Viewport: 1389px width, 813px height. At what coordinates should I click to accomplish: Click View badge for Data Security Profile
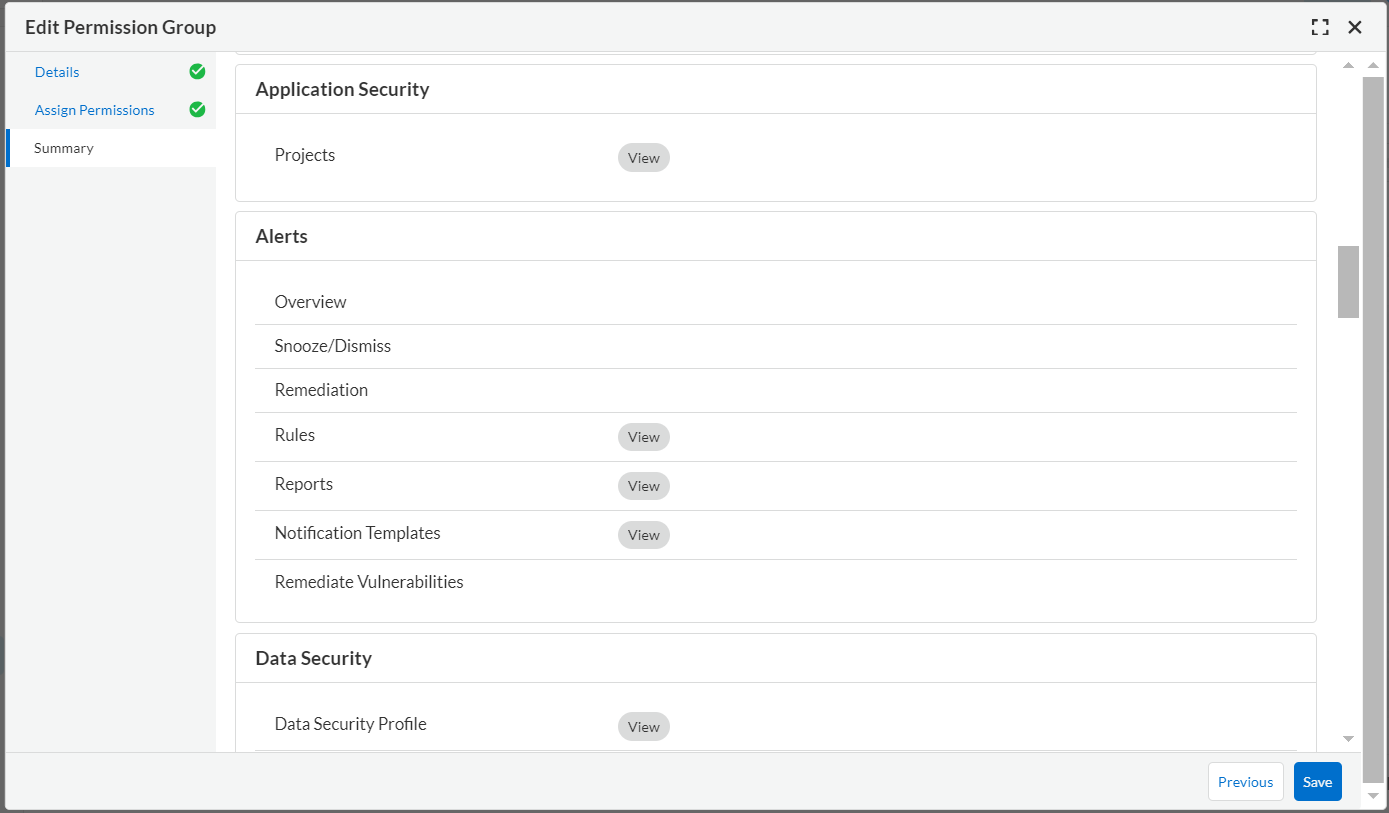coord(643,727)
